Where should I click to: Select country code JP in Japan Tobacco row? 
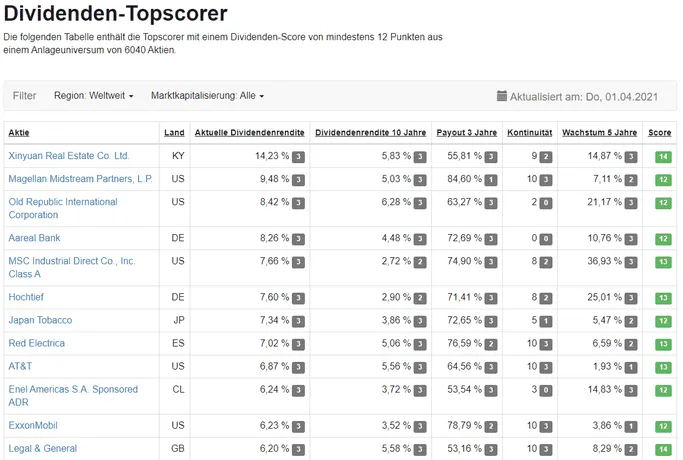(179, 320)
